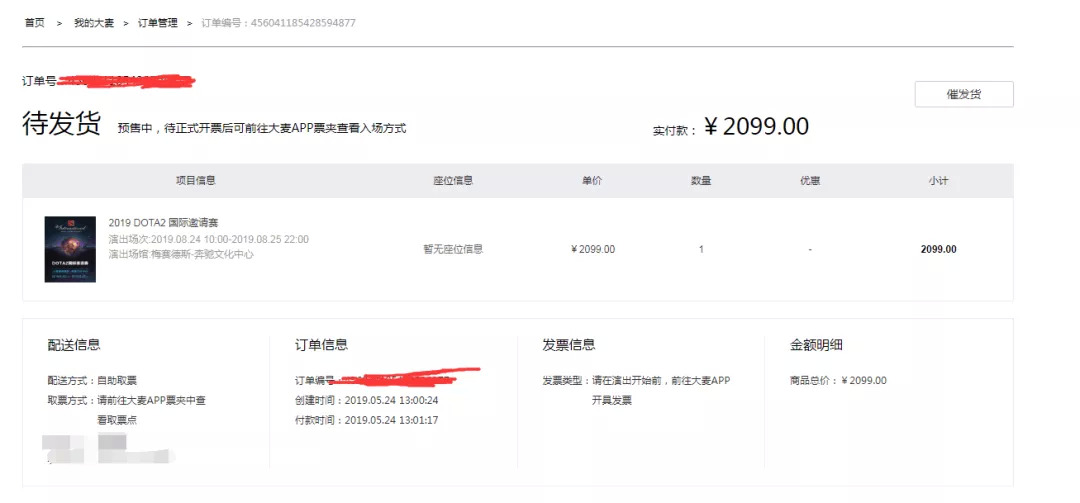The image size is (1080, 503).
Task: Select the 座位信息 column header
Action: pyautogui.click(x=453, y=181)
